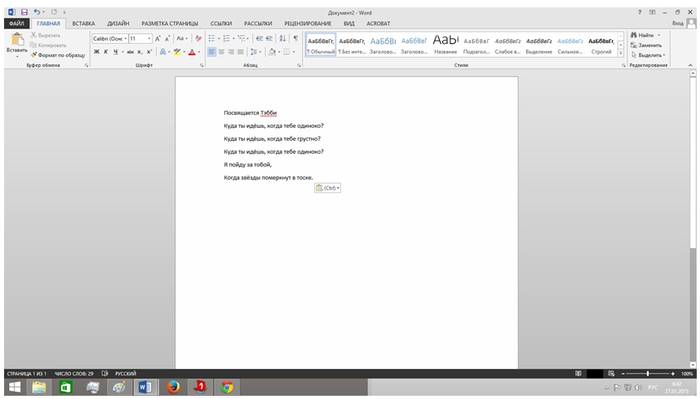Screen dimensions: 700x399
Task: Apply the Строгий style
Action: 601,45
